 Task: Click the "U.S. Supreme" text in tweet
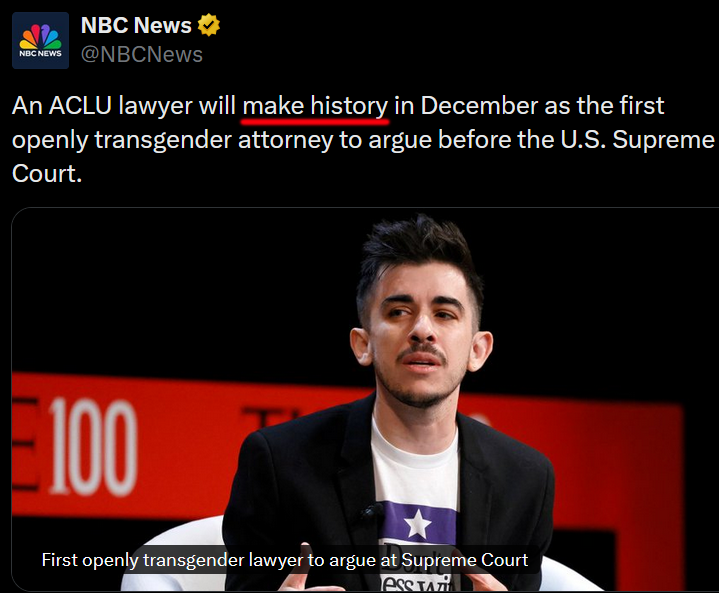637,140
